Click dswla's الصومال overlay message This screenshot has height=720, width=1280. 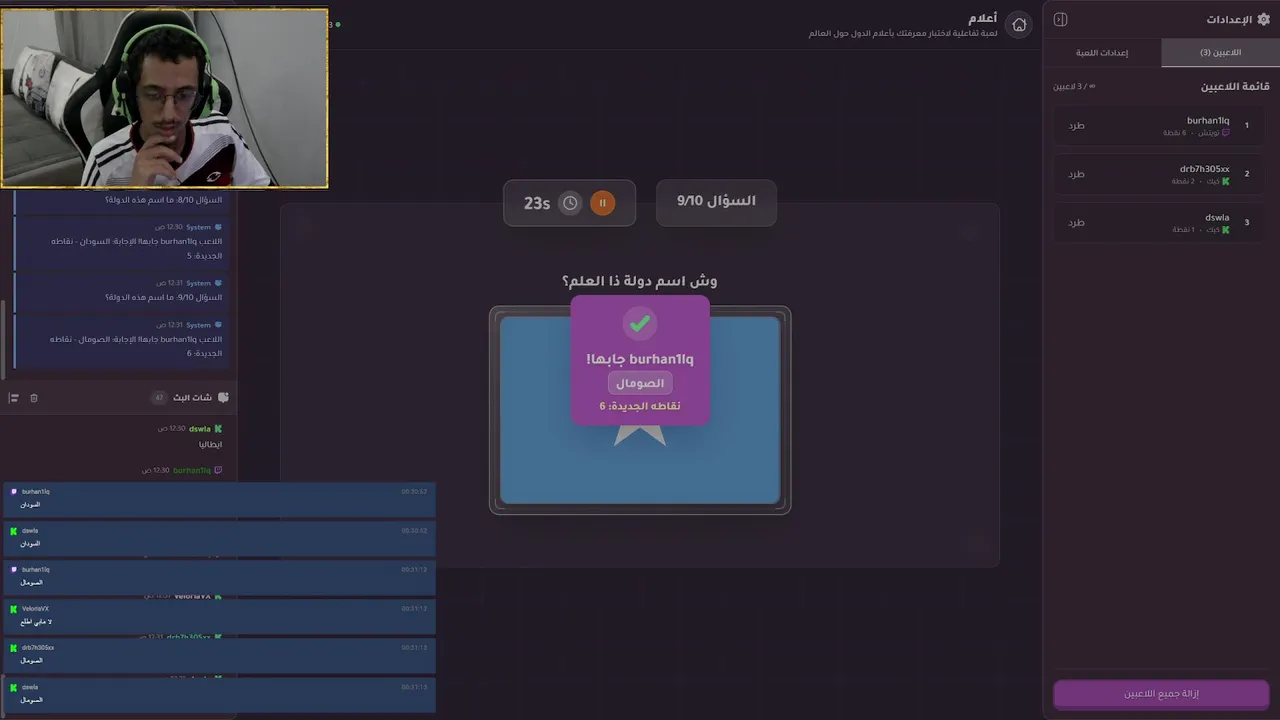click(x=219, y=694)
